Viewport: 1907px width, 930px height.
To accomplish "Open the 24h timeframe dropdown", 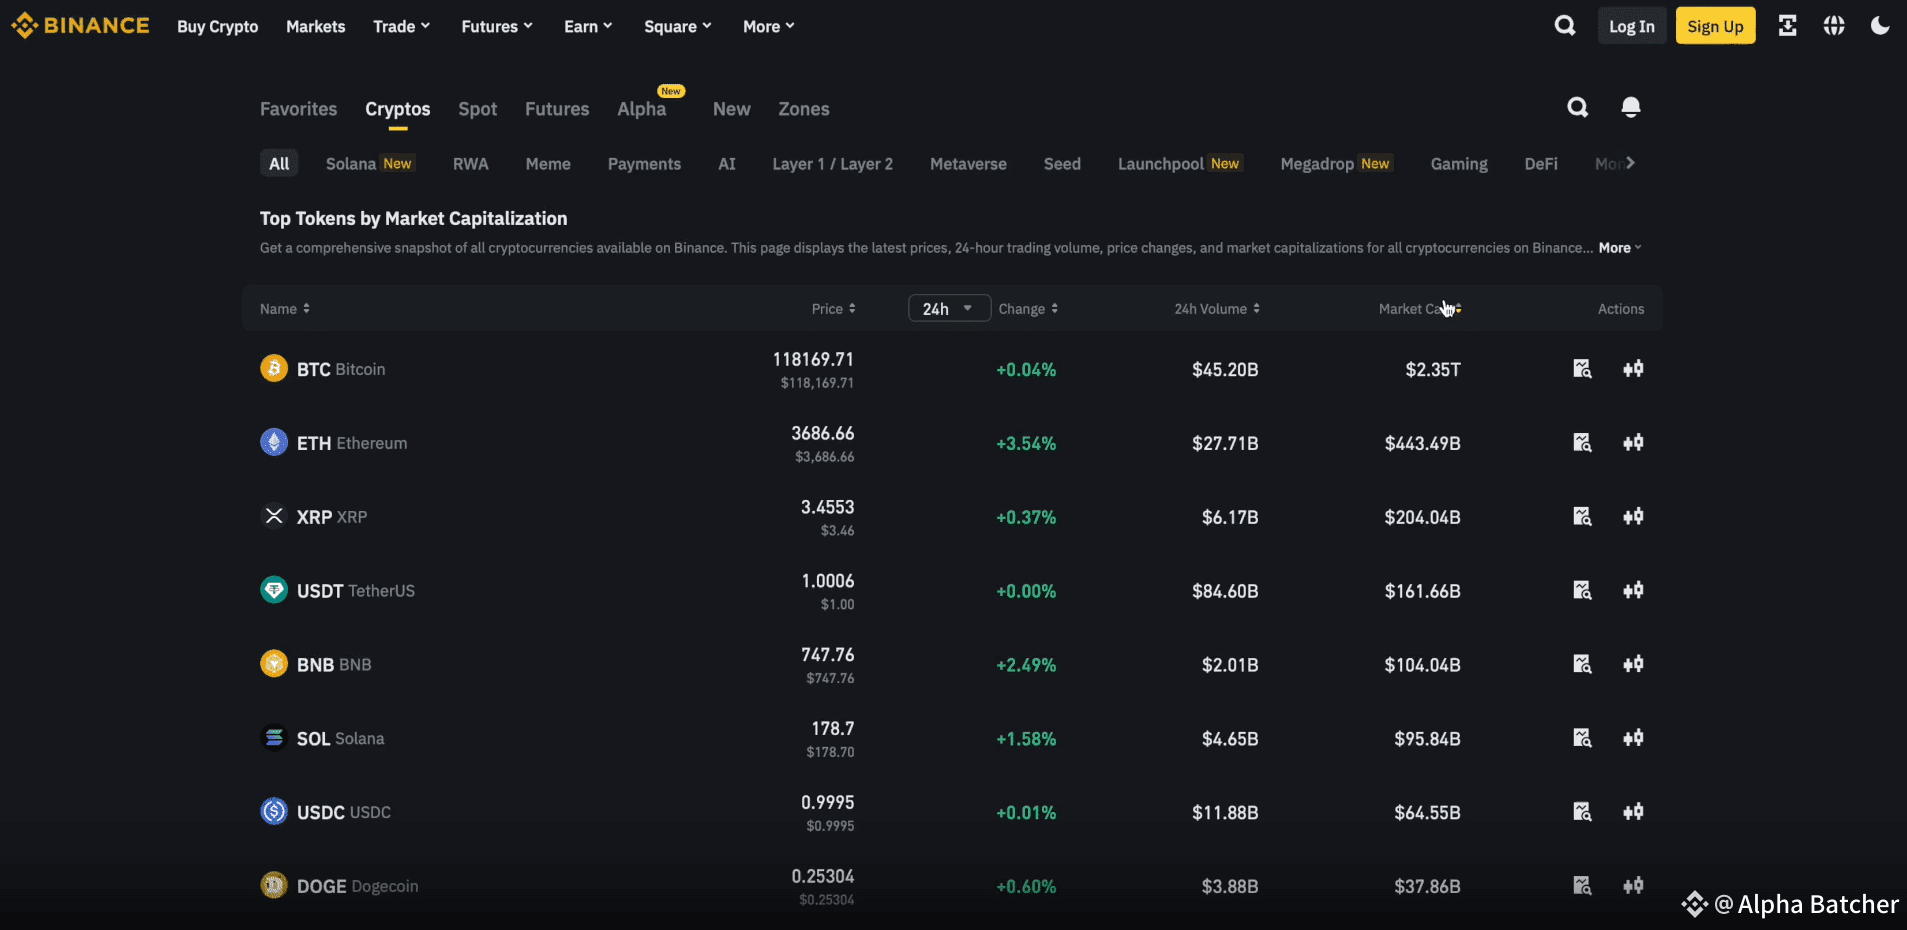I will click(x=949, y=308).
